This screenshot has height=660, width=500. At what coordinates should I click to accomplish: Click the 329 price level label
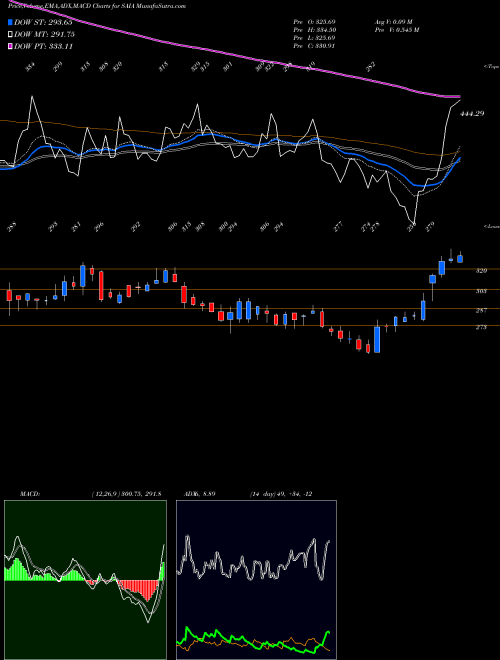click(x=481, y=271)
